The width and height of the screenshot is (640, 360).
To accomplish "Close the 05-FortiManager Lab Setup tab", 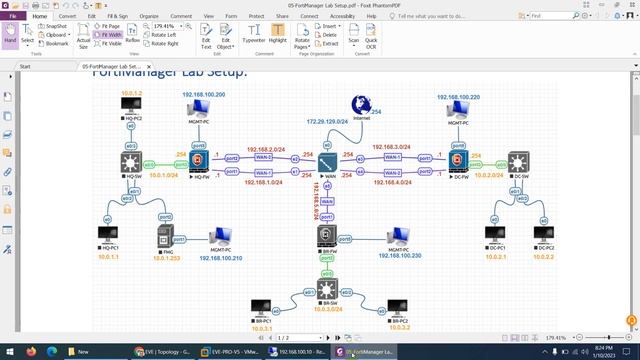I will point(149,66).
